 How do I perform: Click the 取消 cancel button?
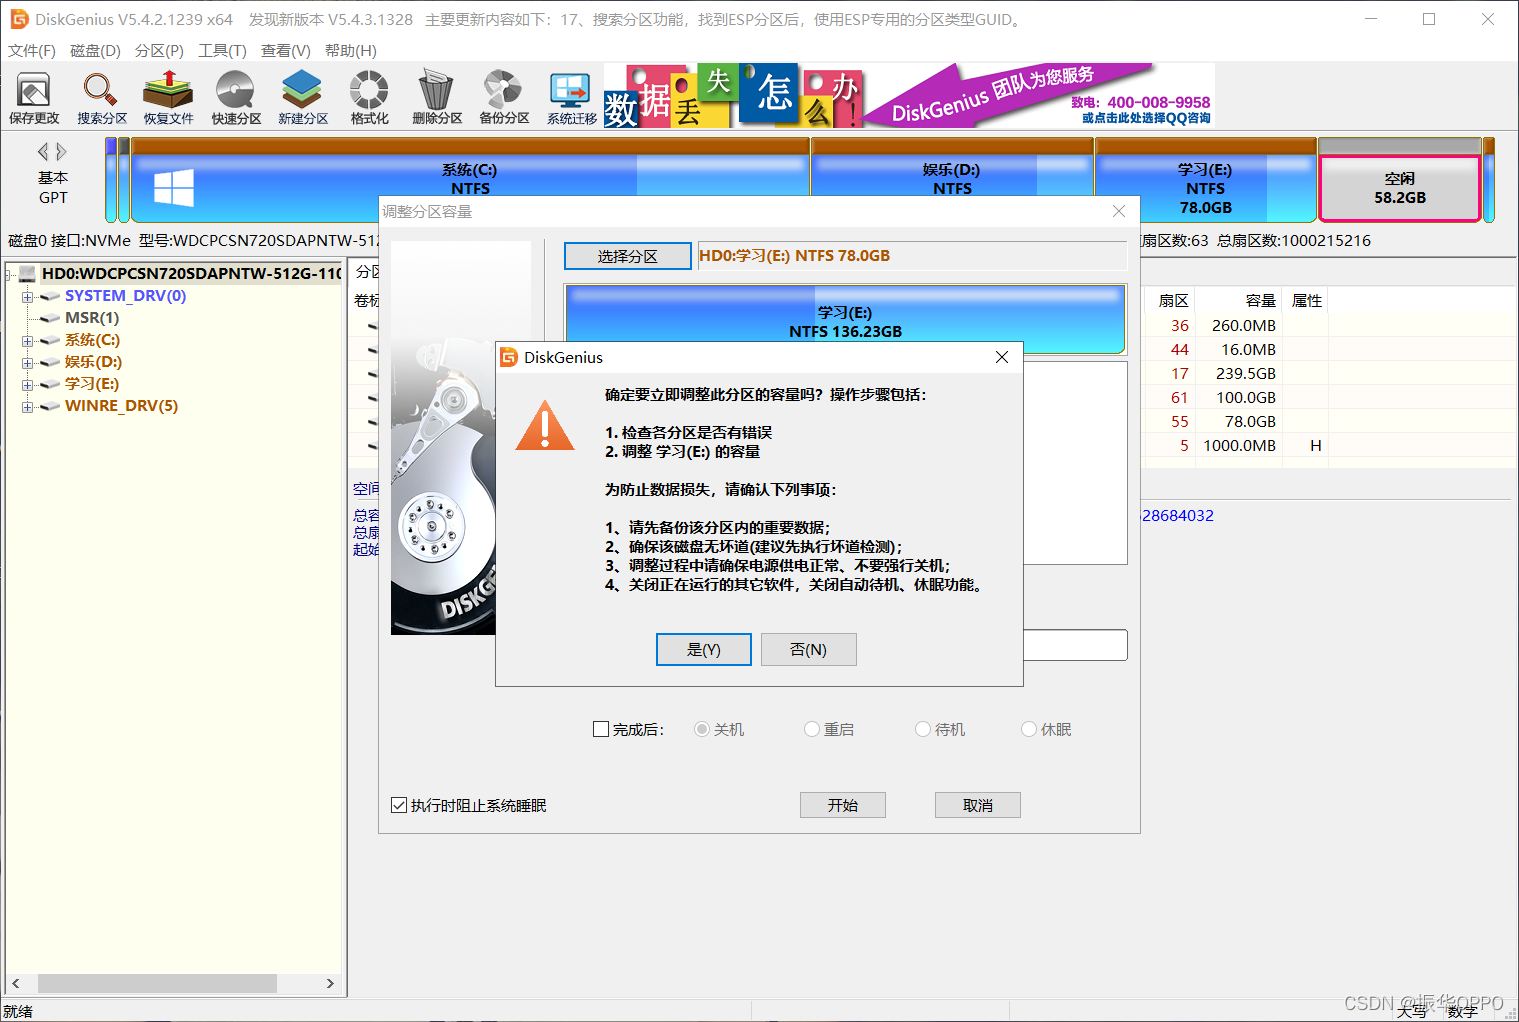pos(978,805)
